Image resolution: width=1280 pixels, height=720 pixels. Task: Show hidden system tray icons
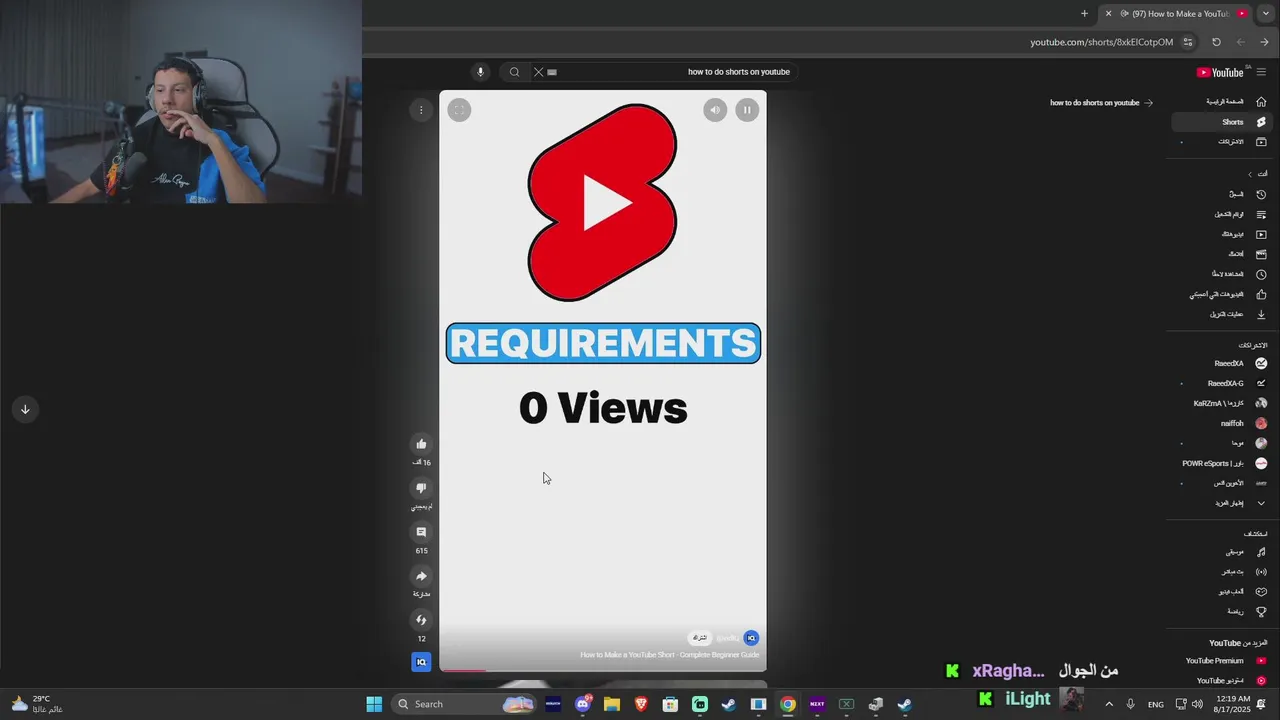click(1109, 704)
